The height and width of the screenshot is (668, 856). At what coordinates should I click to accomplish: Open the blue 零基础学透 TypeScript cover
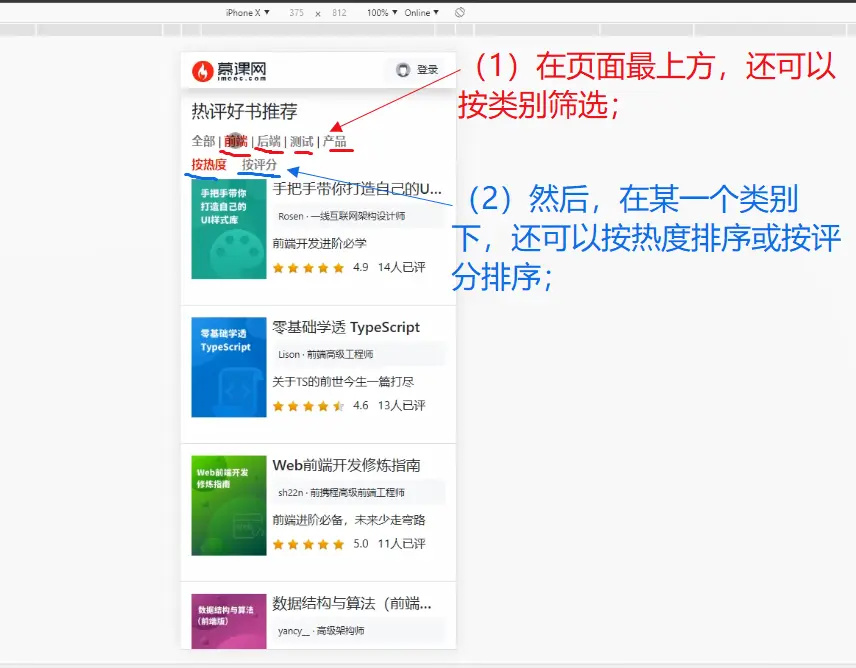coord(229,367)
